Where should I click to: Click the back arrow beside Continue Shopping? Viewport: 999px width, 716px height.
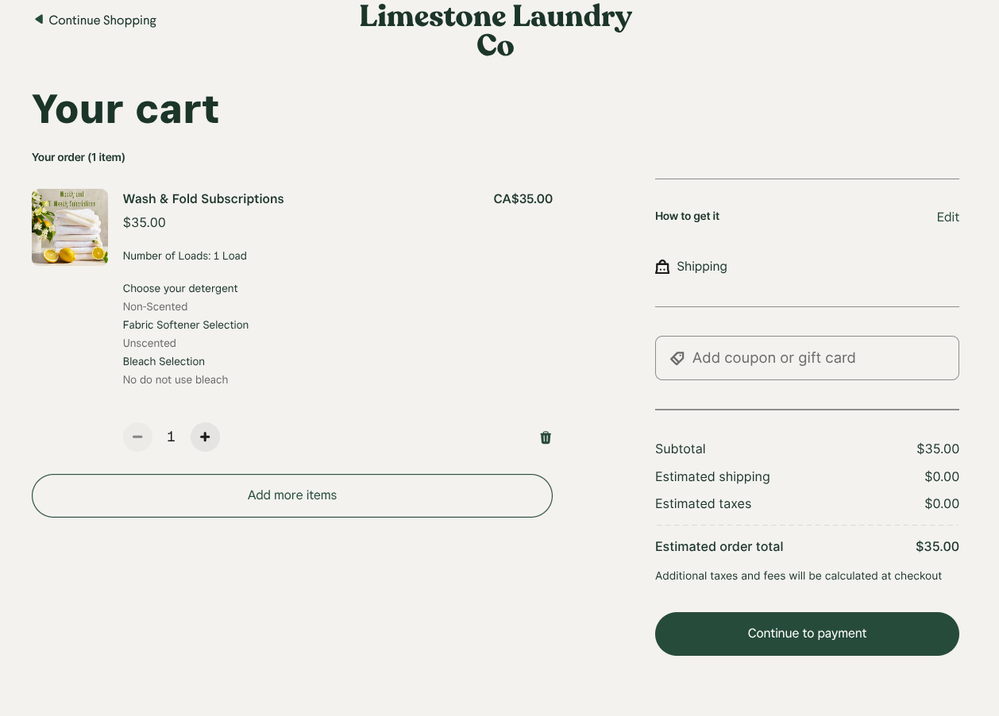coord(39,19)
